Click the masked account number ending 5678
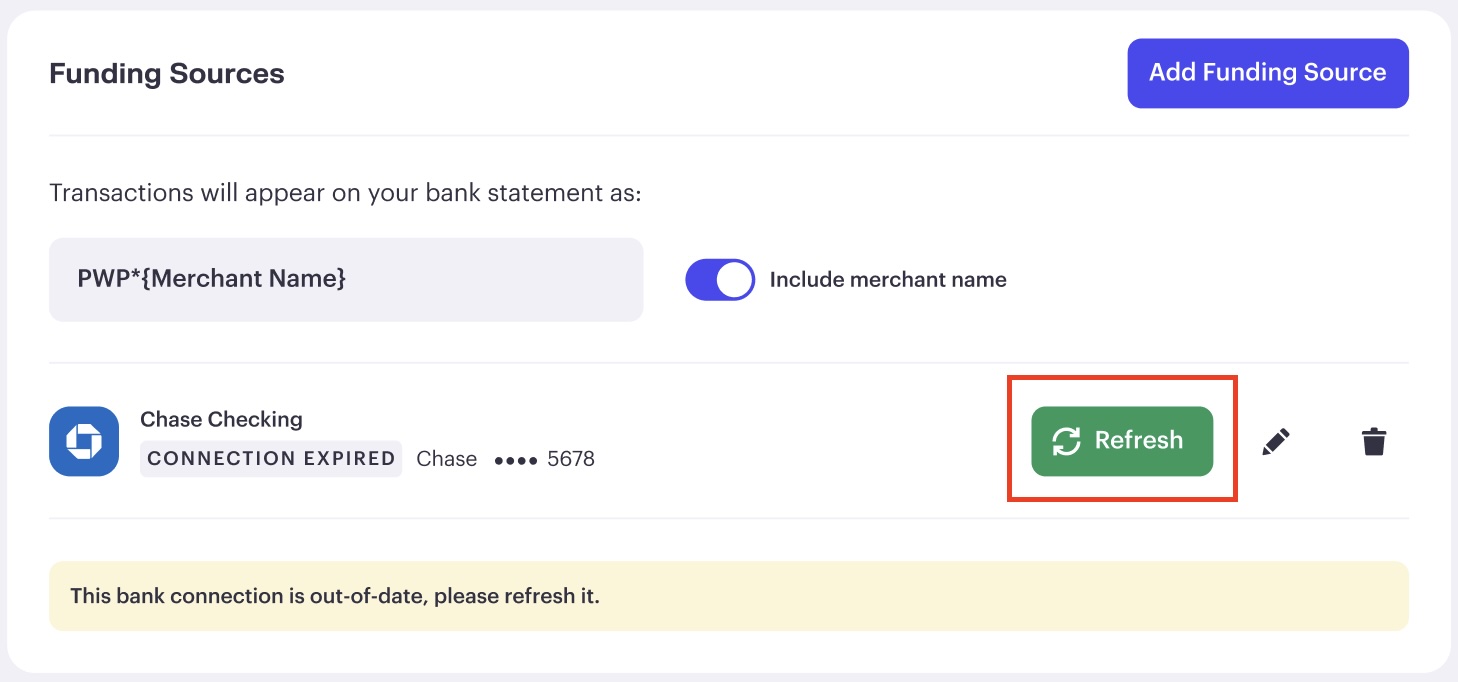Viewport: 1458px width, 682px height. [x=545, y=459]
